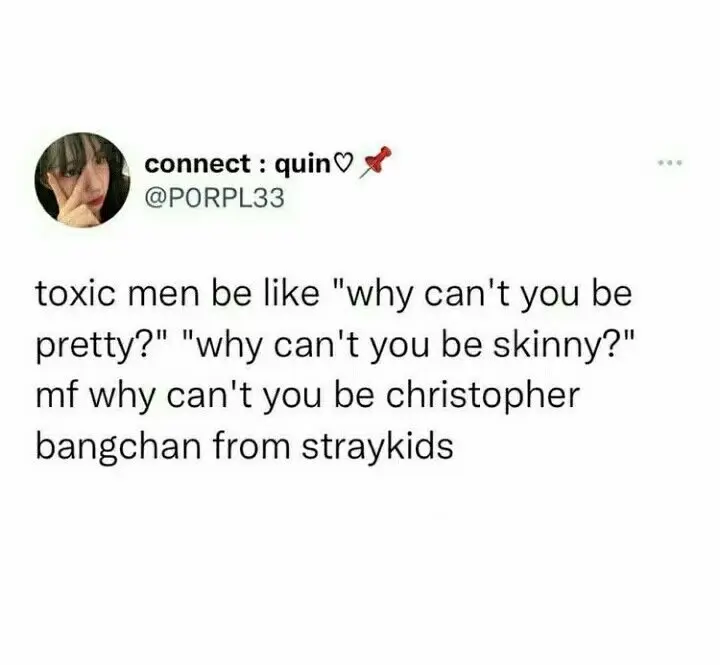This screenshot has width=720, height=665.
Task: Click the word bangchan in tweet
Action: pyautogui.click(x=118, y=447)
